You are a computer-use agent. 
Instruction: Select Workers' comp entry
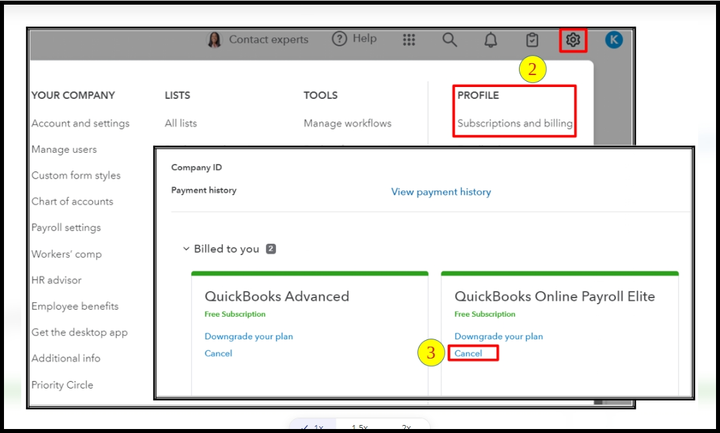click(67, 254)
